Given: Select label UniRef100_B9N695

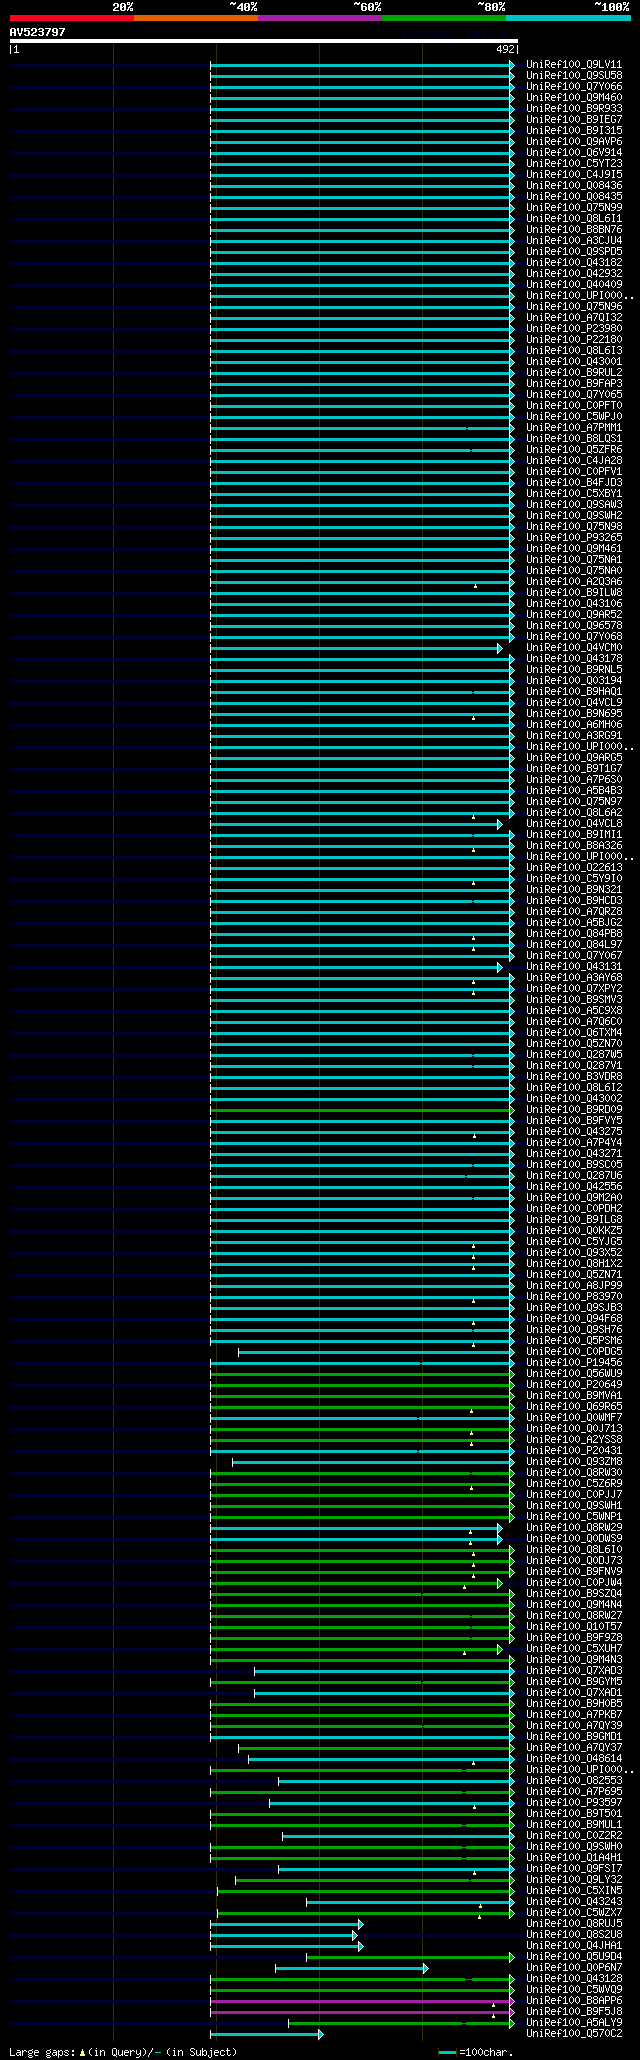Looking at the screenshot, I should pos(574,714).
